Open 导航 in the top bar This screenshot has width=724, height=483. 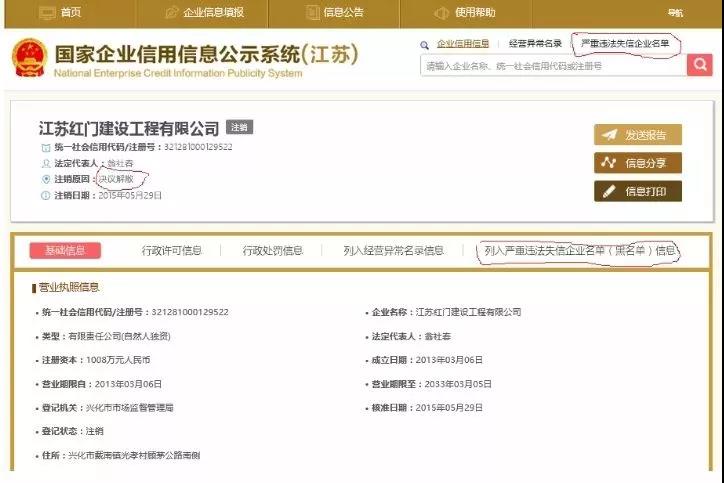675,13
